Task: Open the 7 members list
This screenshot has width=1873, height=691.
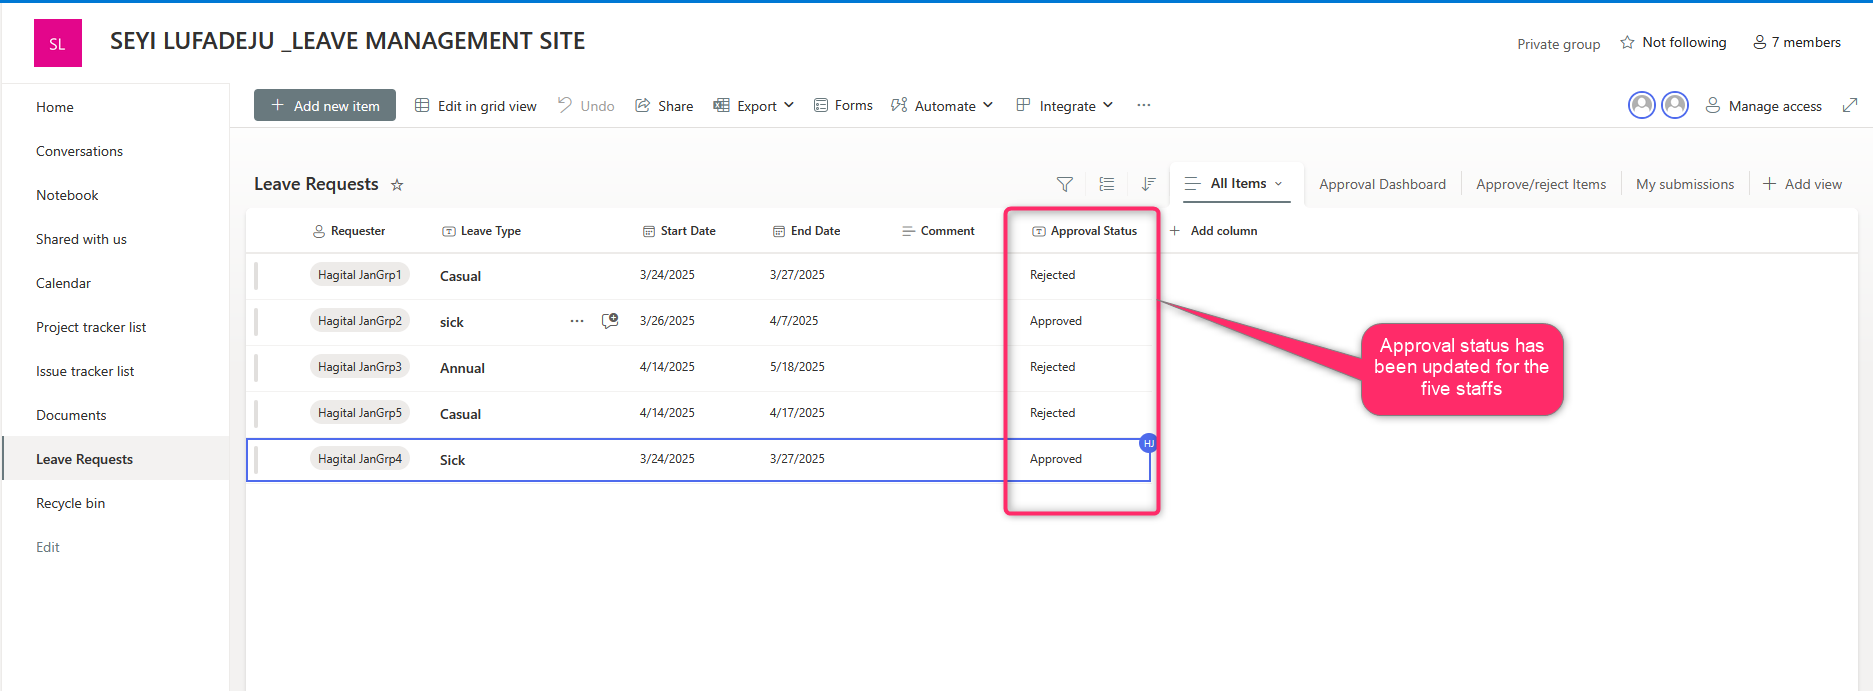Action: [x=1797, y=42]
